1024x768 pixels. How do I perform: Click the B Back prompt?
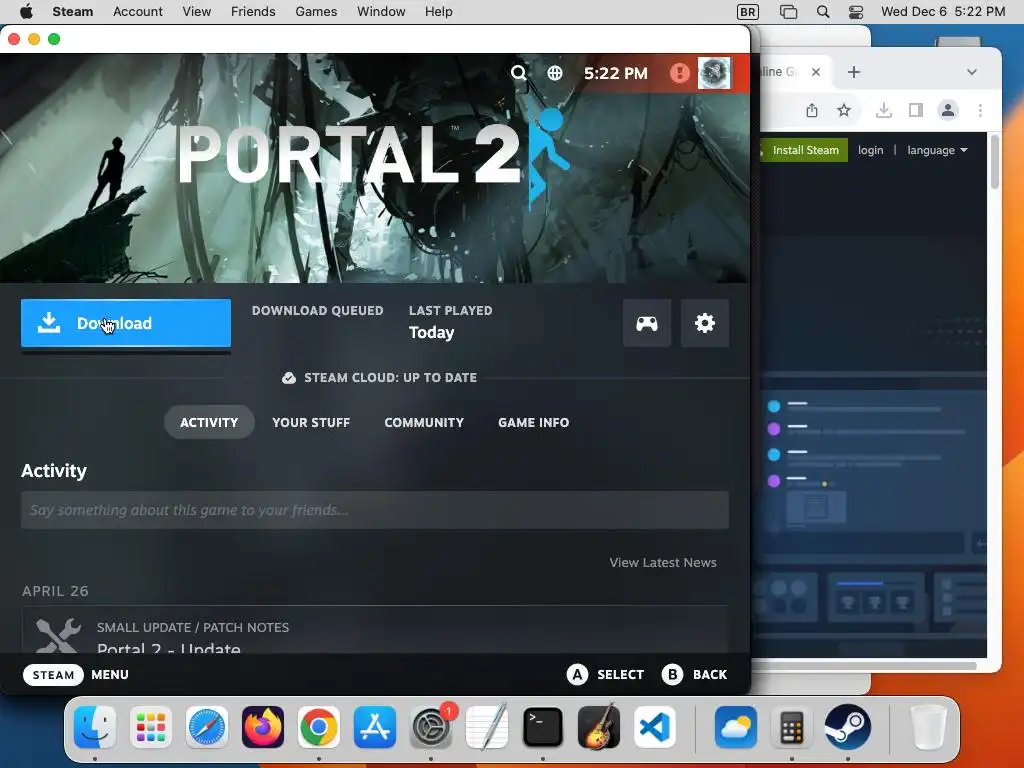click(x=694, y=675)
